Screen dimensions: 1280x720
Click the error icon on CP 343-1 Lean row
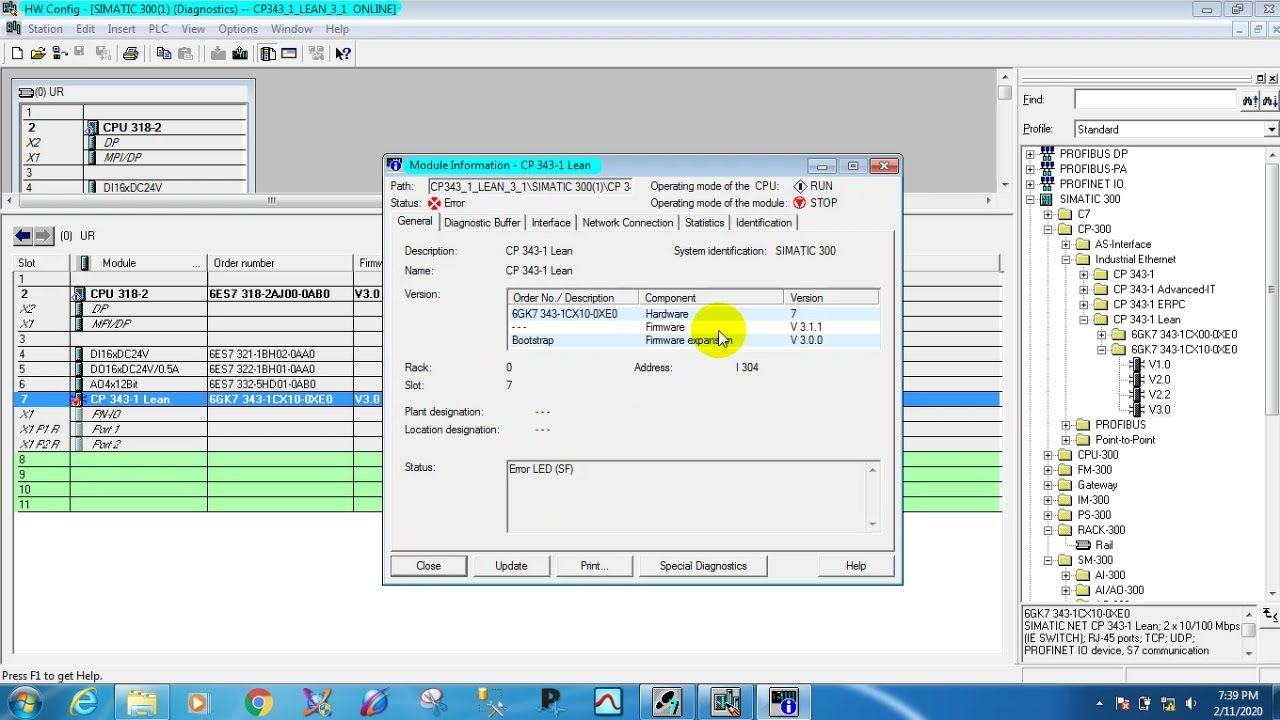78,400
